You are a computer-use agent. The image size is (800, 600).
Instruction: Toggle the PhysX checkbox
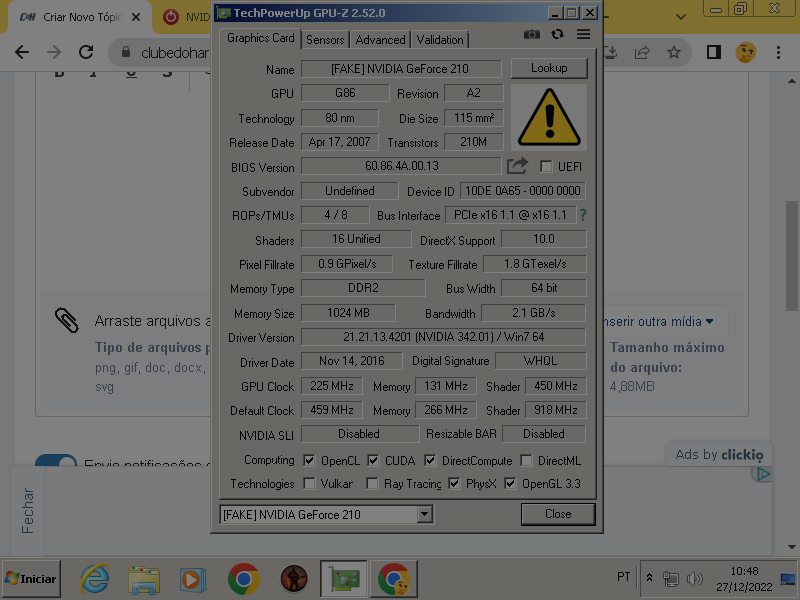[x=454, y=483]
